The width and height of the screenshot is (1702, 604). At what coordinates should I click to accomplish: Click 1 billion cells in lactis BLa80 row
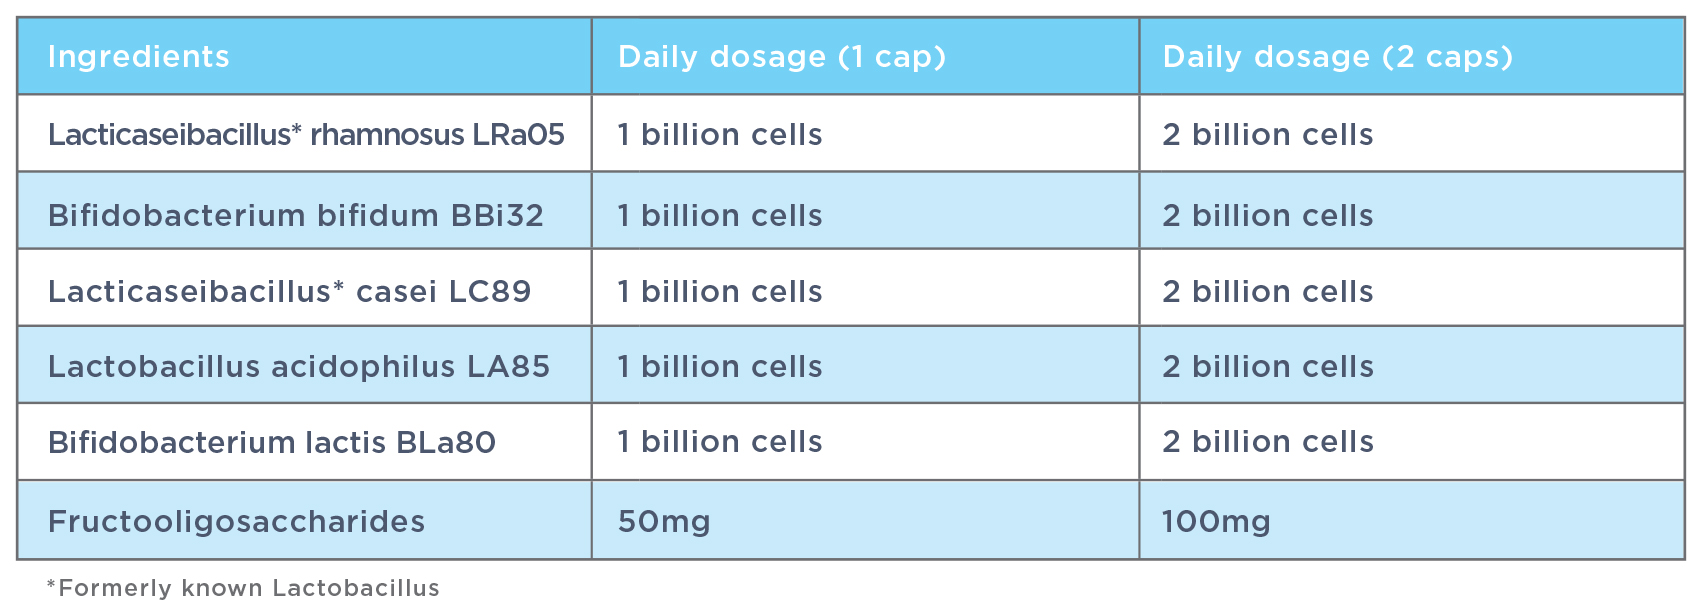point(720,441)
